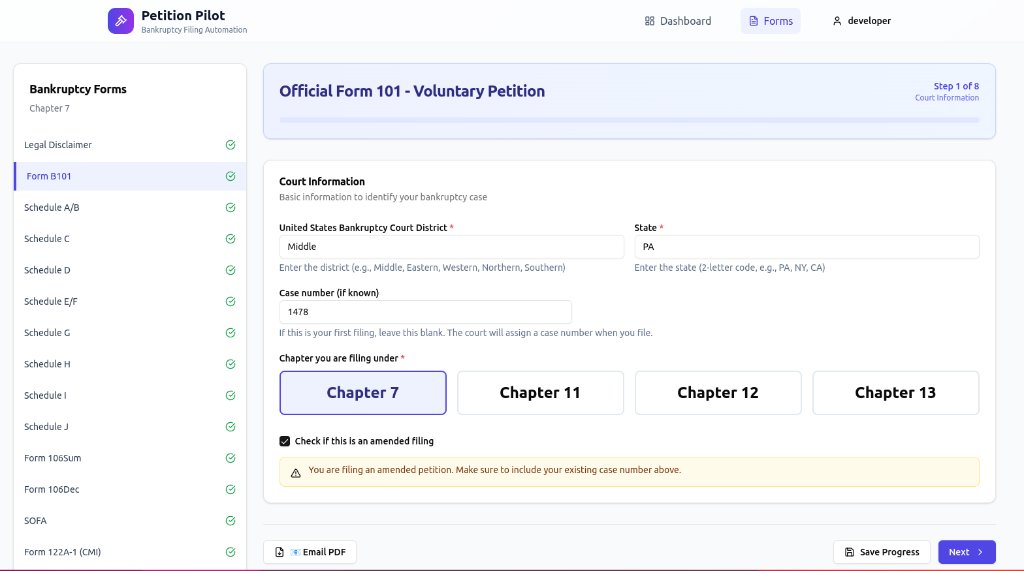Click the Petition Pilot title text
This screenshot has width=1024, height=571.
point(183,16)
